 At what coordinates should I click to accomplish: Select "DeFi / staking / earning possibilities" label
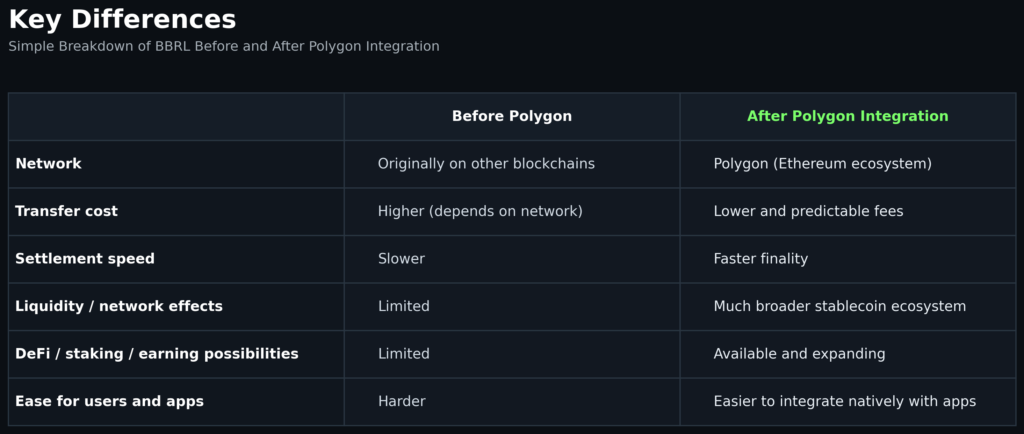(x=156, y=353)
